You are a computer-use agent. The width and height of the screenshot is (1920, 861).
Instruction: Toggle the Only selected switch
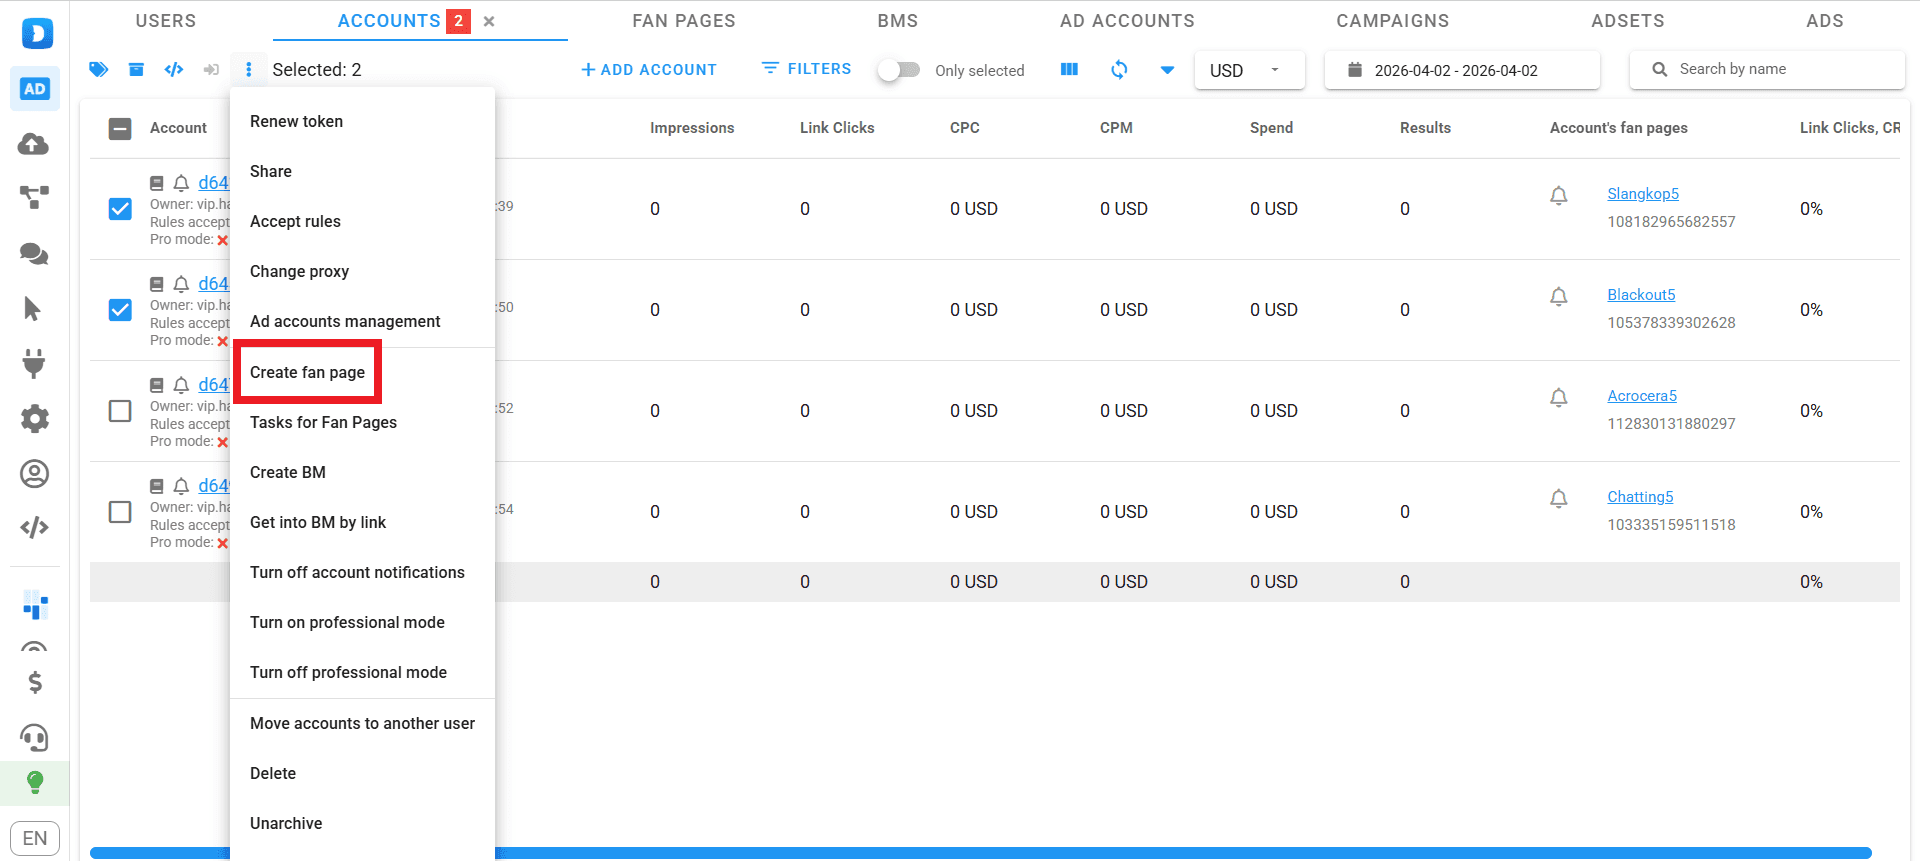pos(898,70)
